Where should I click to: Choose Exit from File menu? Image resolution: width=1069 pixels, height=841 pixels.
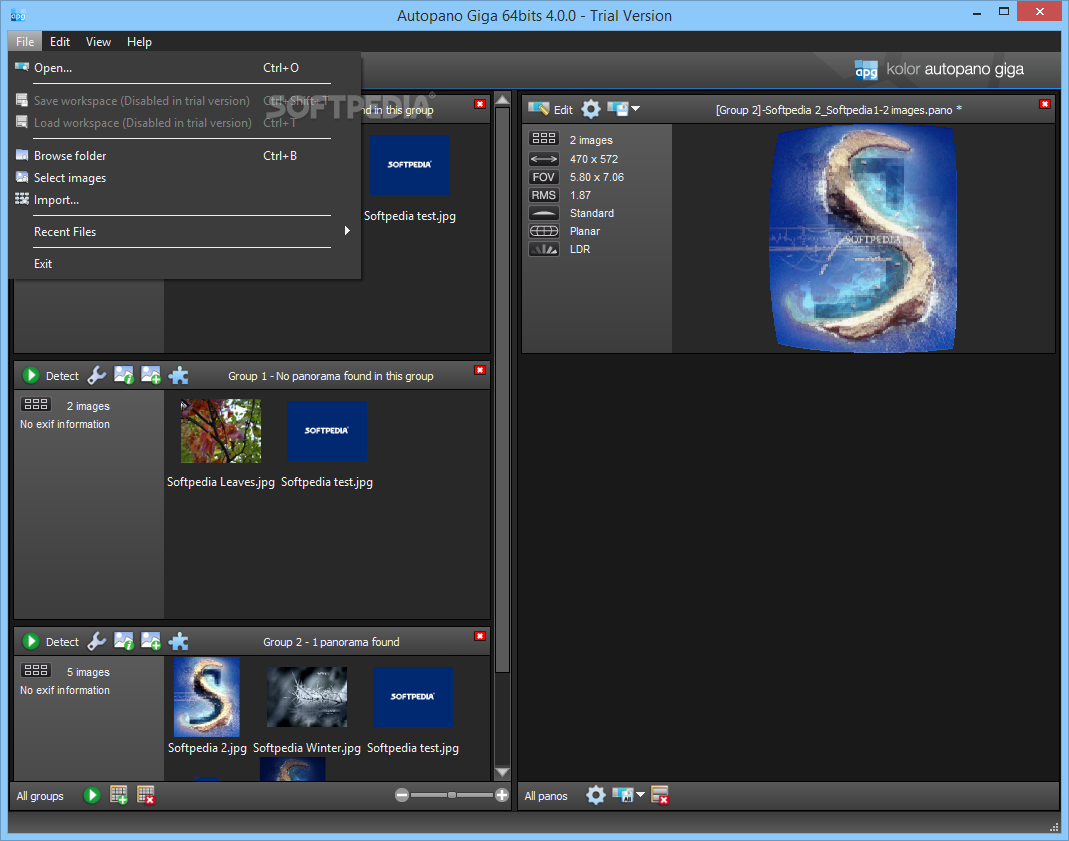[184, 264]
